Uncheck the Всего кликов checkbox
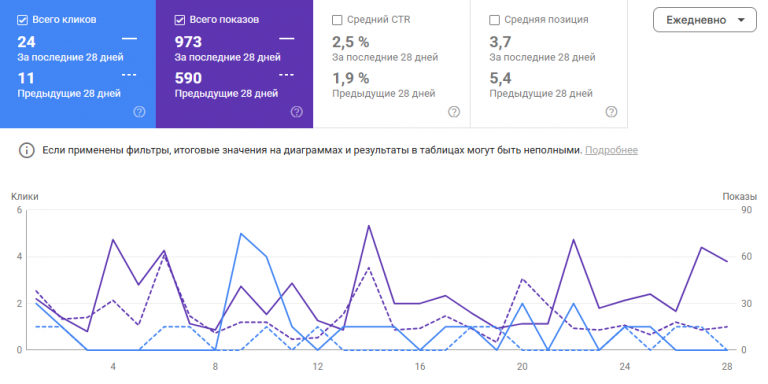The width and height of the screenshot is (768, 384). pos(22,20)
